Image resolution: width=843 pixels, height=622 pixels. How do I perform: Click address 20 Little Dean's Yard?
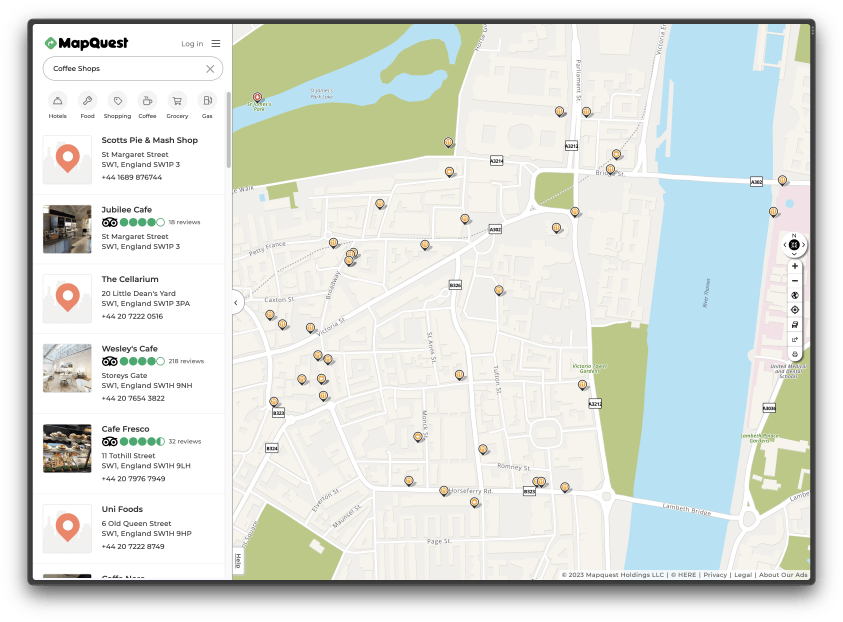(139, 294)
